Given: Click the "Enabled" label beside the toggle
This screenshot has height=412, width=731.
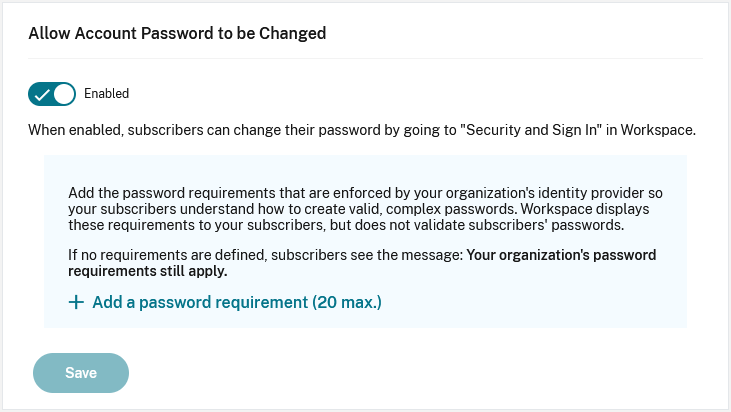Looking at the screenshot, I should tap(107, 94).
